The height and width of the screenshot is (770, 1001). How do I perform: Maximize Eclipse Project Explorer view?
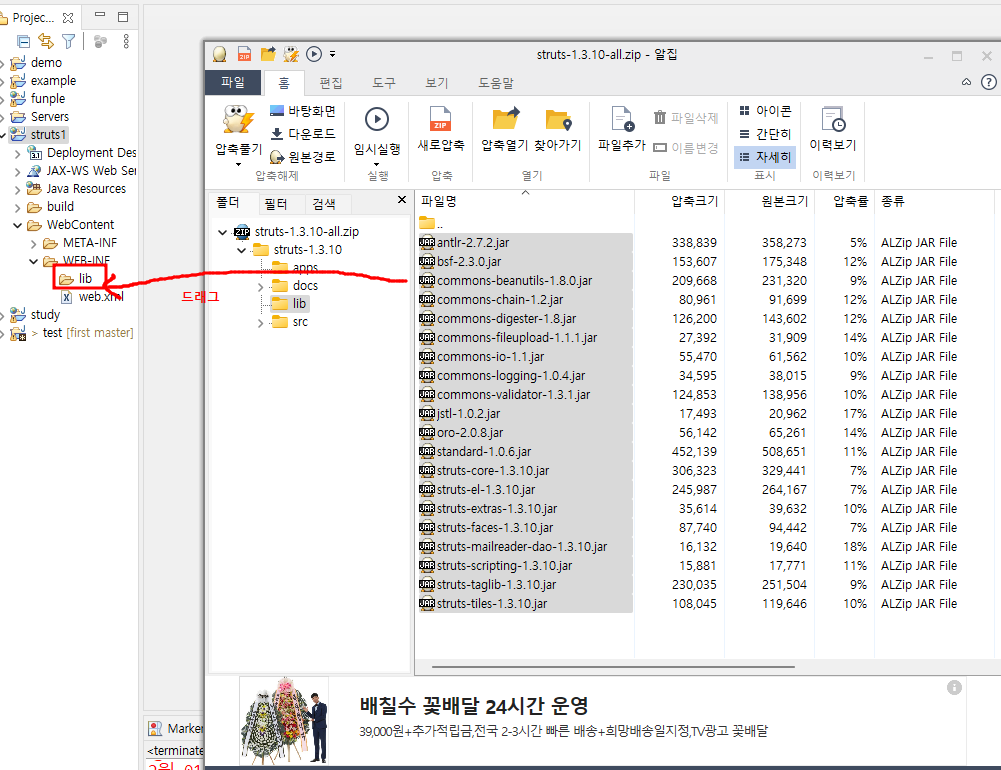point(123,17)
